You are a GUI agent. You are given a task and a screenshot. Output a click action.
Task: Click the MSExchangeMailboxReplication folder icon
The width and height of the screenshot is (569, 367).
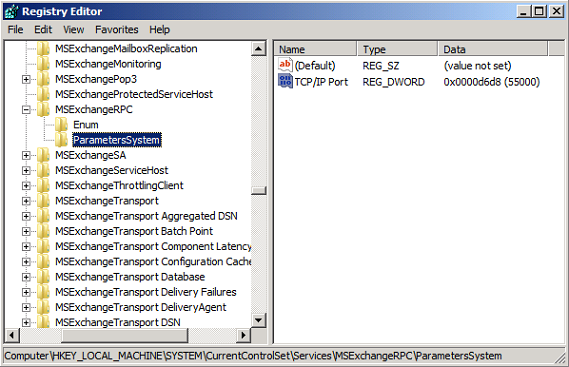point(43,49)
